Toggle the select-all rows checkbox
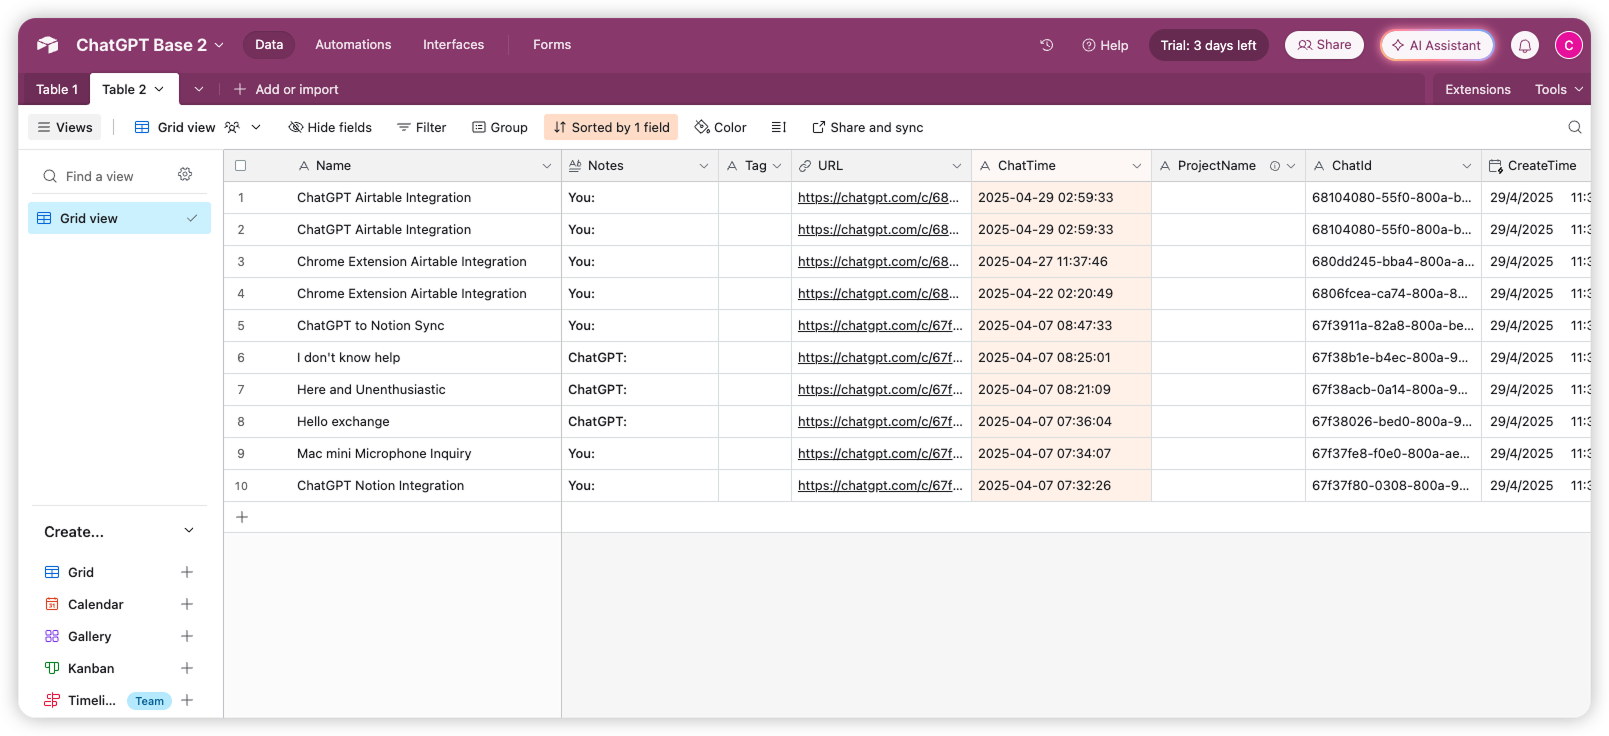The image size is (1609, 736). click(240, 166)
